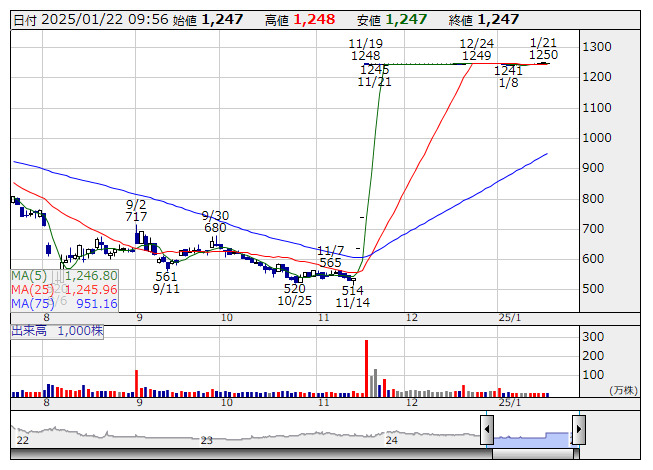Click the 9/30 680 high annotation
This screenshot has width=653, height=470.
click(215, 221)
